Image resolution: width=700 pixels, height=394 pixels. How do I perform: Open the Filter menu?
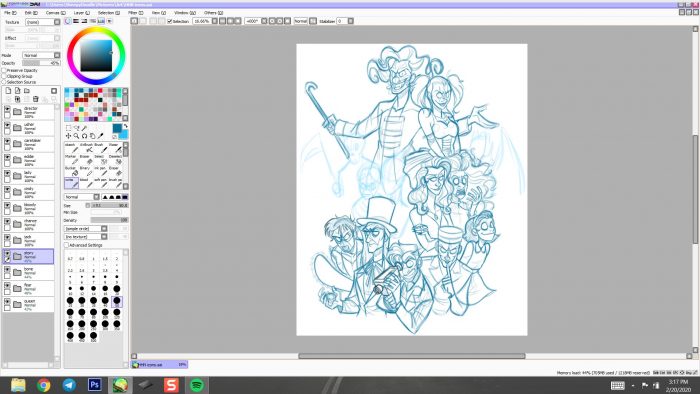coord(136,13)
